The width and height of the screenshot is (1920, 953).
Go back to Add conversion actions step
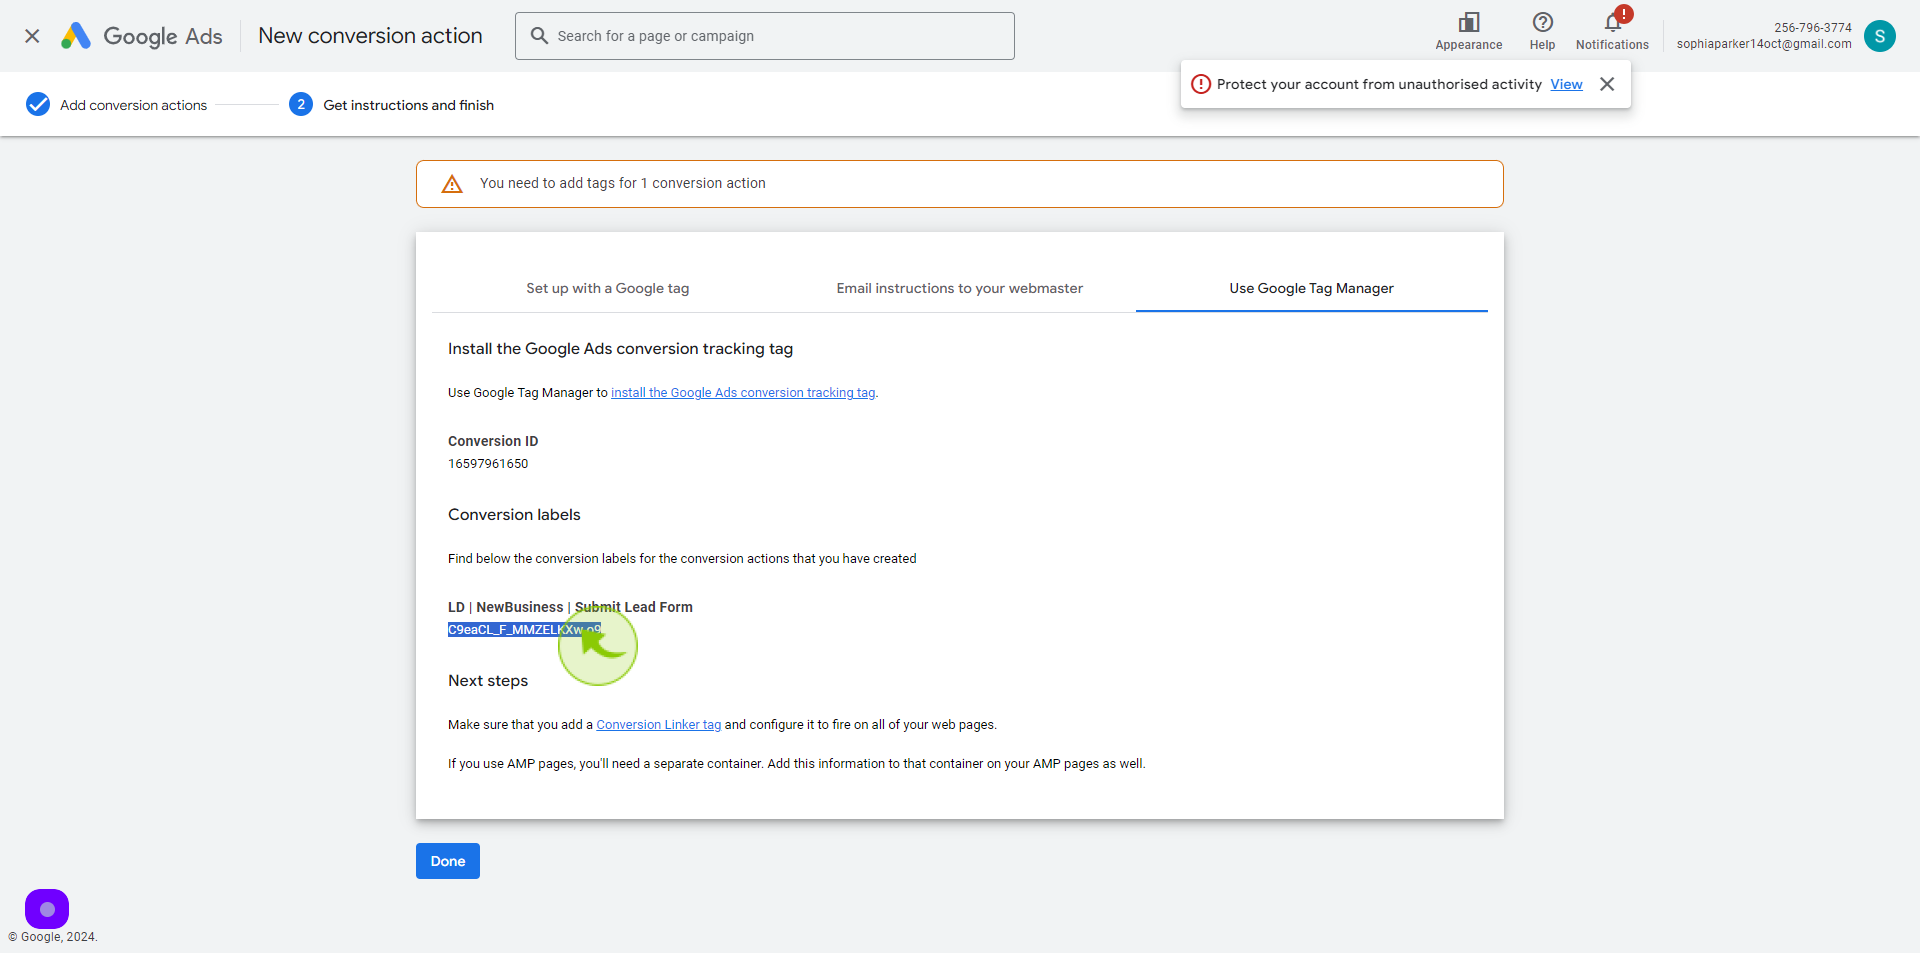click(133, 105)
